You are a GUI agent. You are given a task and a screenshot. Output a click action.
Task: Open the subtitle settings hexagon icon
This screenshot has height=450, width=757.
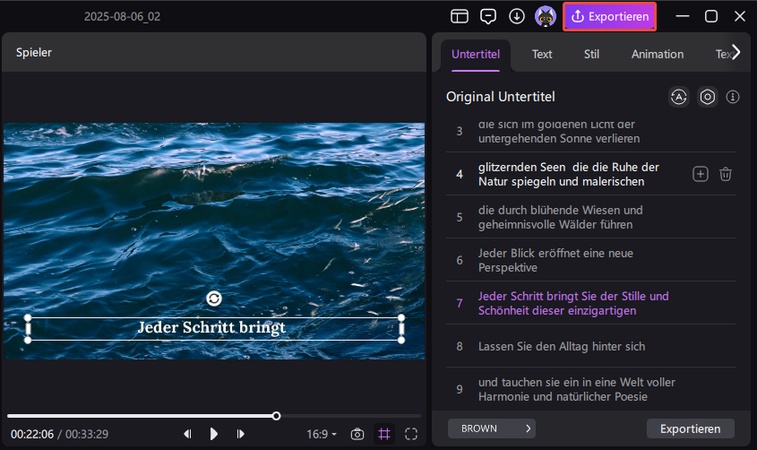707,97
